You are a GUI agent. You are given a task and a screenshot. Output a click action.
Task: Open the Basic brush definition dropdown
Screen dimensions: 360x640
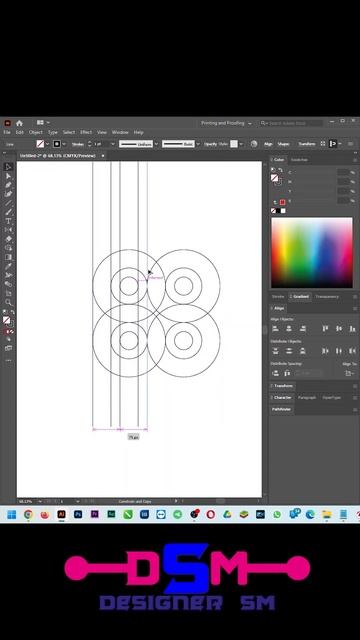click(198, 144)
